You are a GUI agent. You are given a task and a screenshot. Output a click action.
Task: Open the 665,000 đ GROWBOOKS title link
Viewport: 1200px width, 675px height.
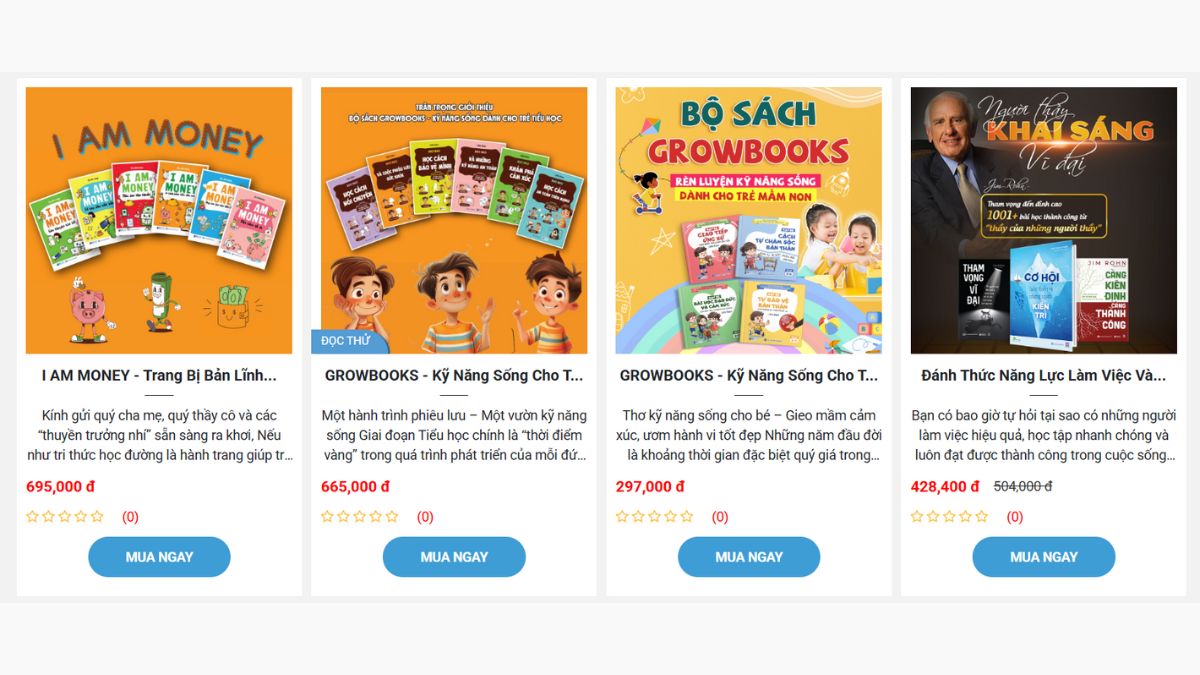(x=454, y=376)
